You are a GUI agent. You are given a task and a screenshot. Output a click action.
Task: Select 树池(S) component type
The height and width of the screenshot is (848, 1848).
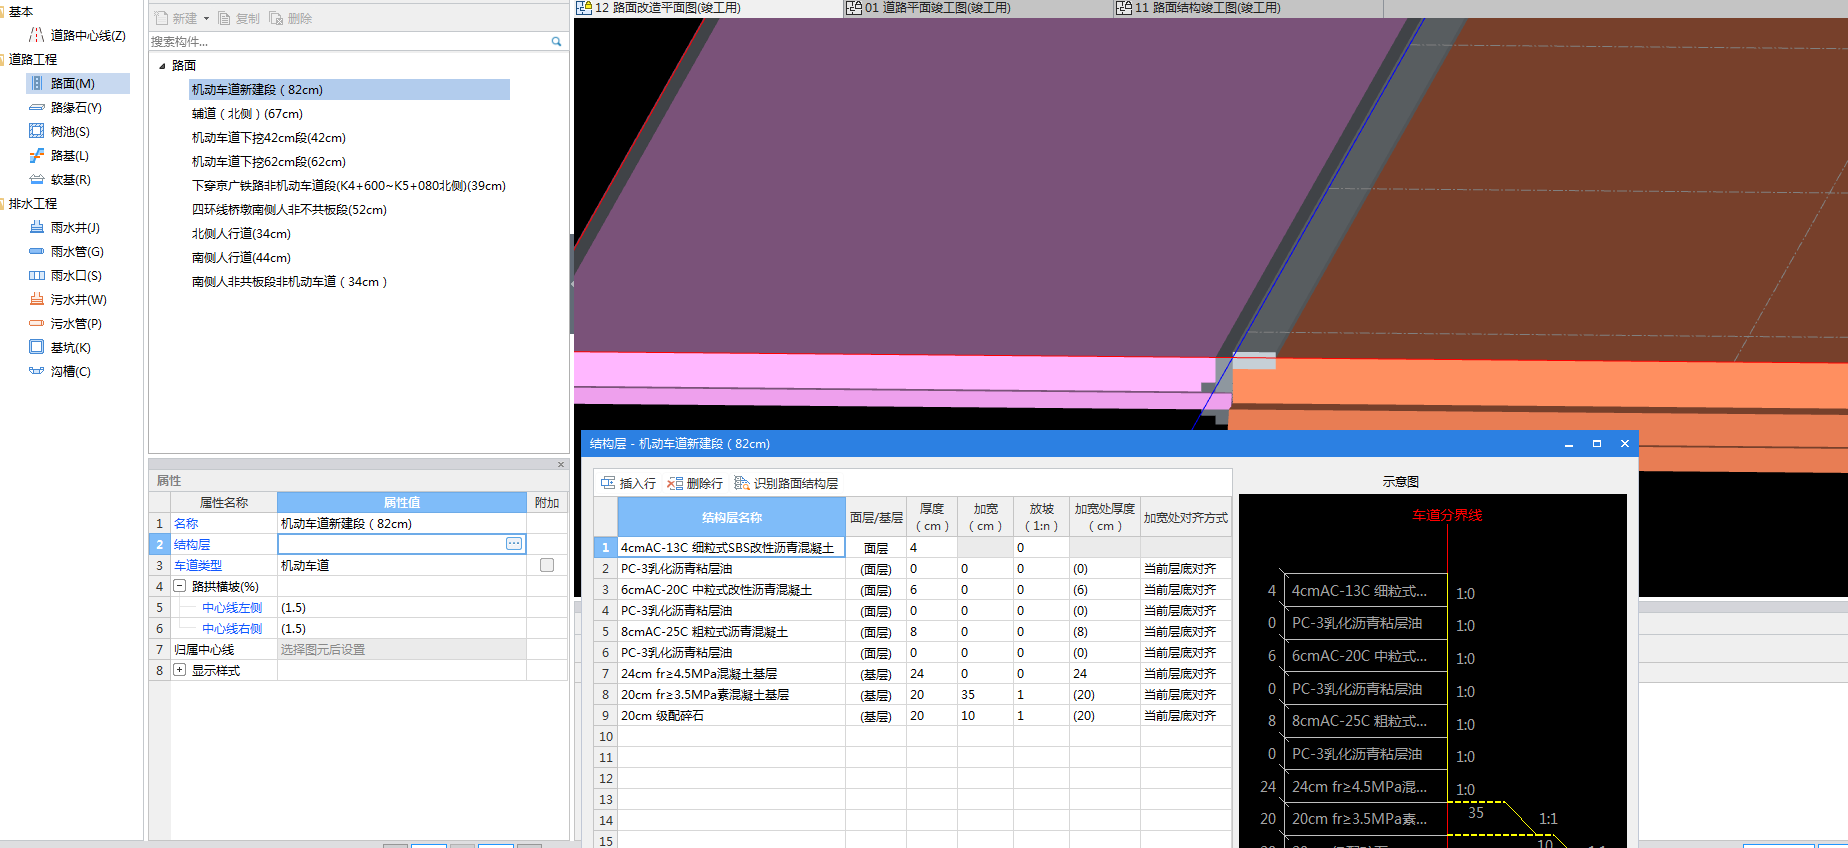point(59,131)
